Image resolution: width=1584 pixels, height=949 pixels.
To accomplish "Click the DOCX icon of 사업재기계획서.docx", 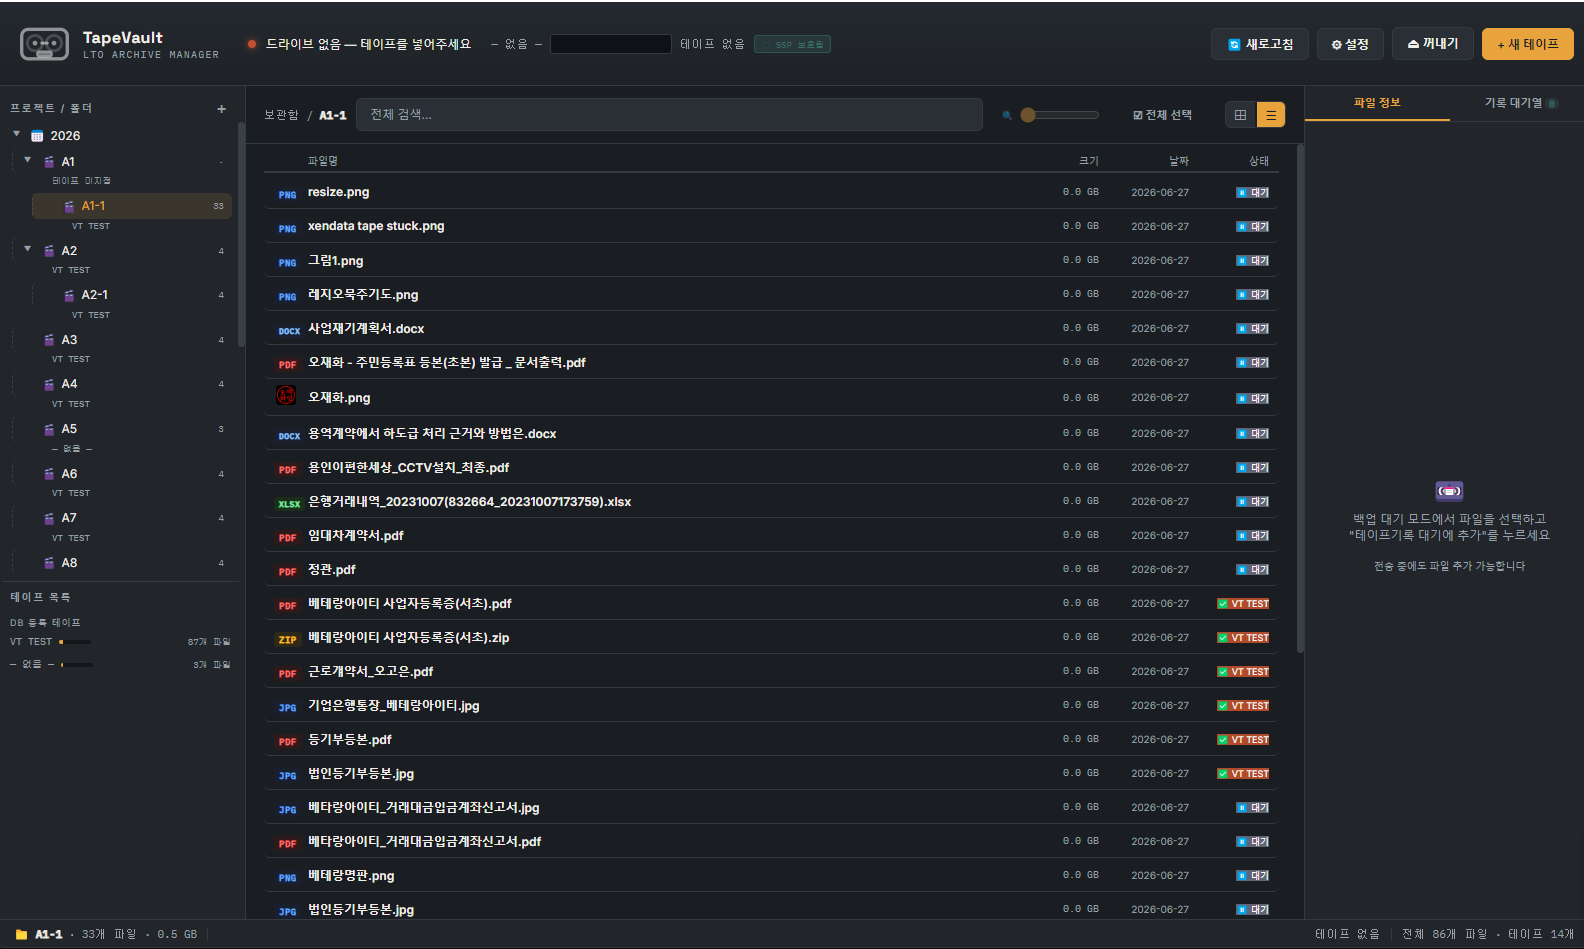I will tap(289, 330).
